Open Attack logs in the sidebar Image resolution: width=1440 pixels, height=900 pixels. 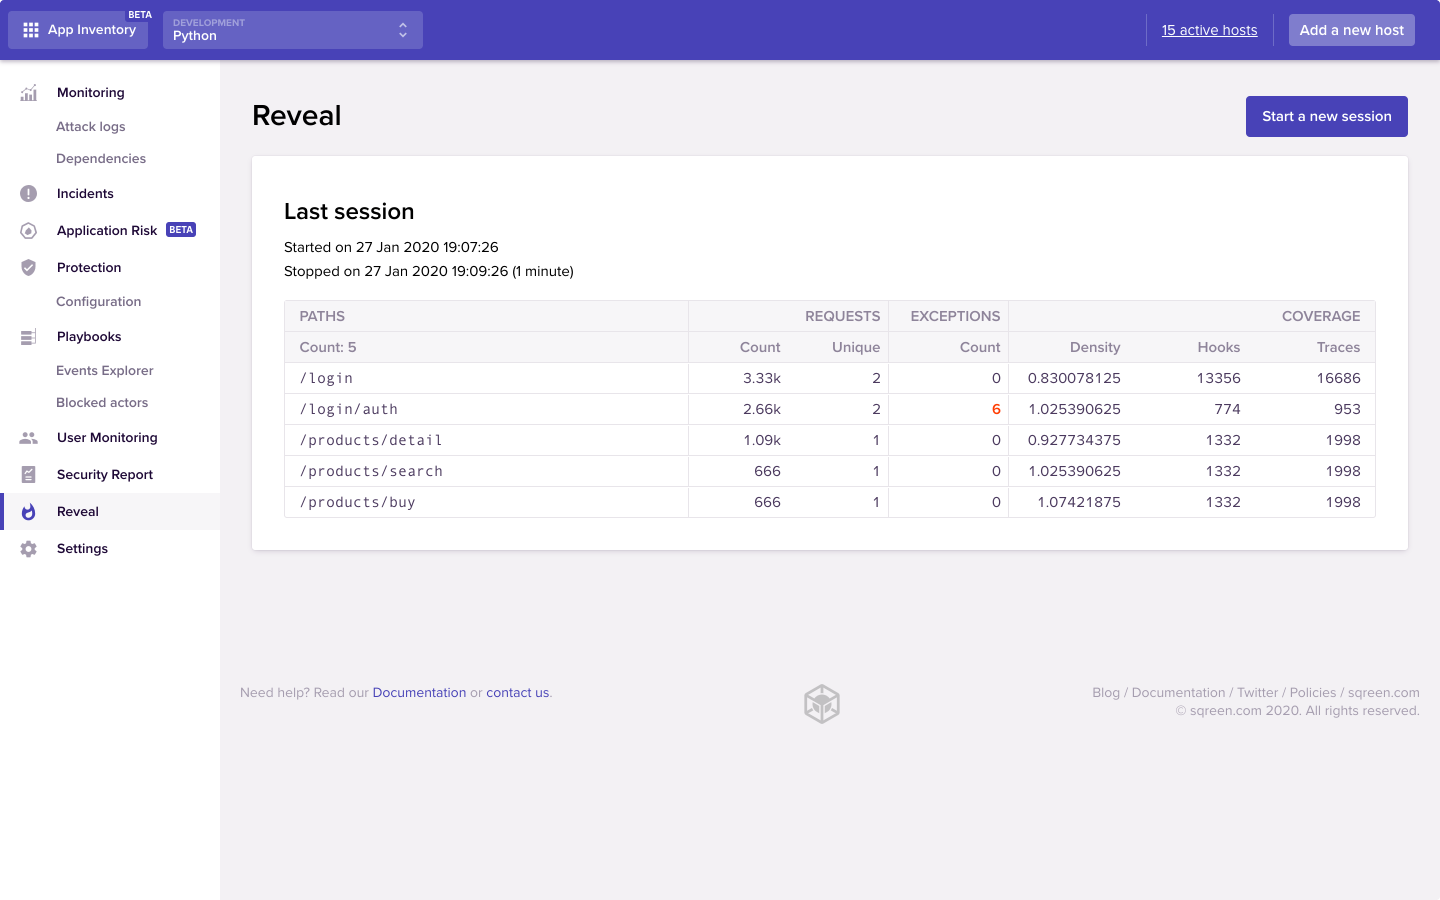pyautogui.click(x=91, y=127)
